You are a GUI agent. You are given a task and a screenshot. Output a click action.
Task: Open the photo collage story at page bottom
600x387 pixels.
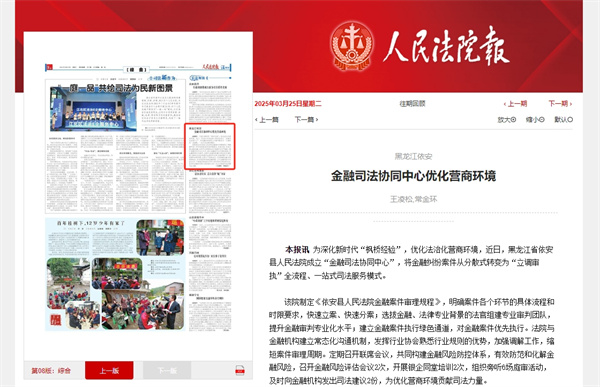click(x=115, y=274)
